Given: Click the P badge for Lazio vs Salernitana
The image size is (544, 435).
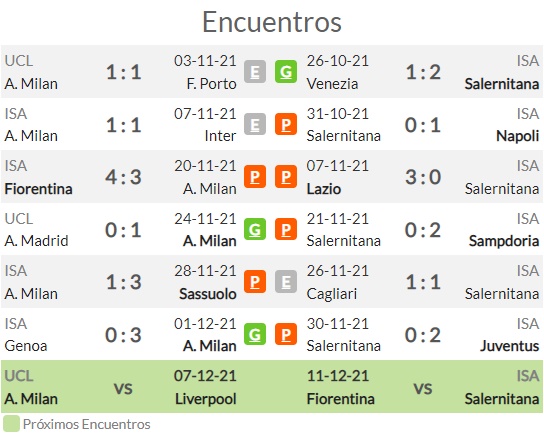Looking at the screenshot, I should (x=286, y=177).
